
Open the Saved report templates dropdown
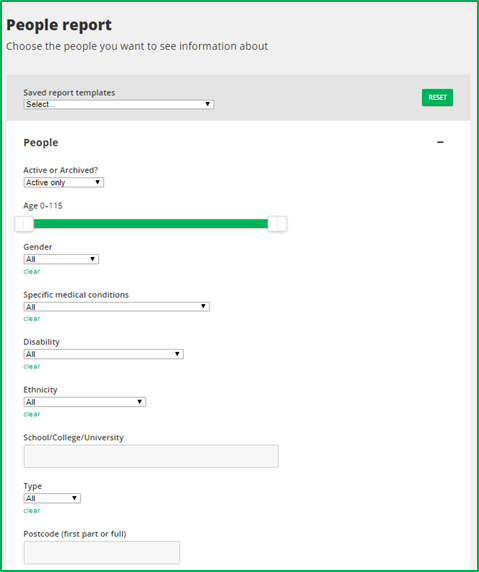pyautogui.click(x=119, y=104)
